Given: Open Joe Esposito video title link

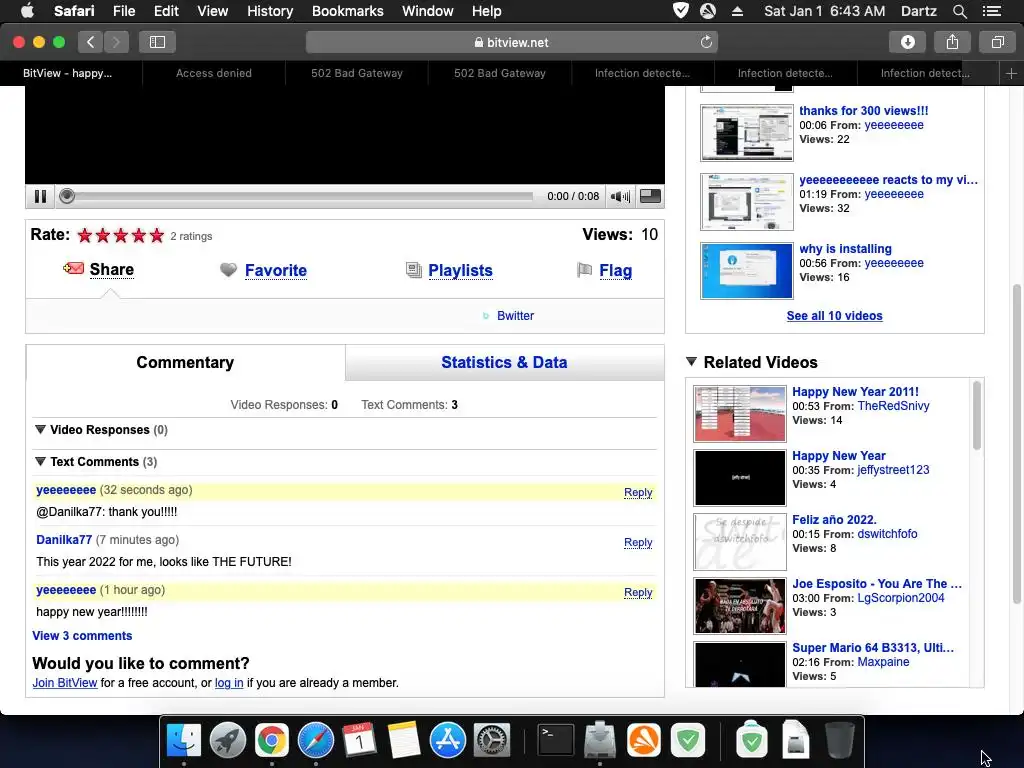Looking at the screenshot, I should [x=877, y=584].
